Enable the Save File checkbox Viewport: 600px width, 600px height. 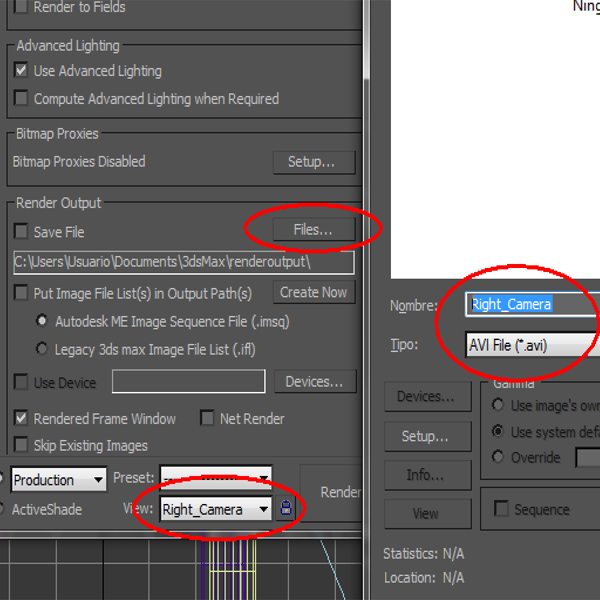coord(21,232)
